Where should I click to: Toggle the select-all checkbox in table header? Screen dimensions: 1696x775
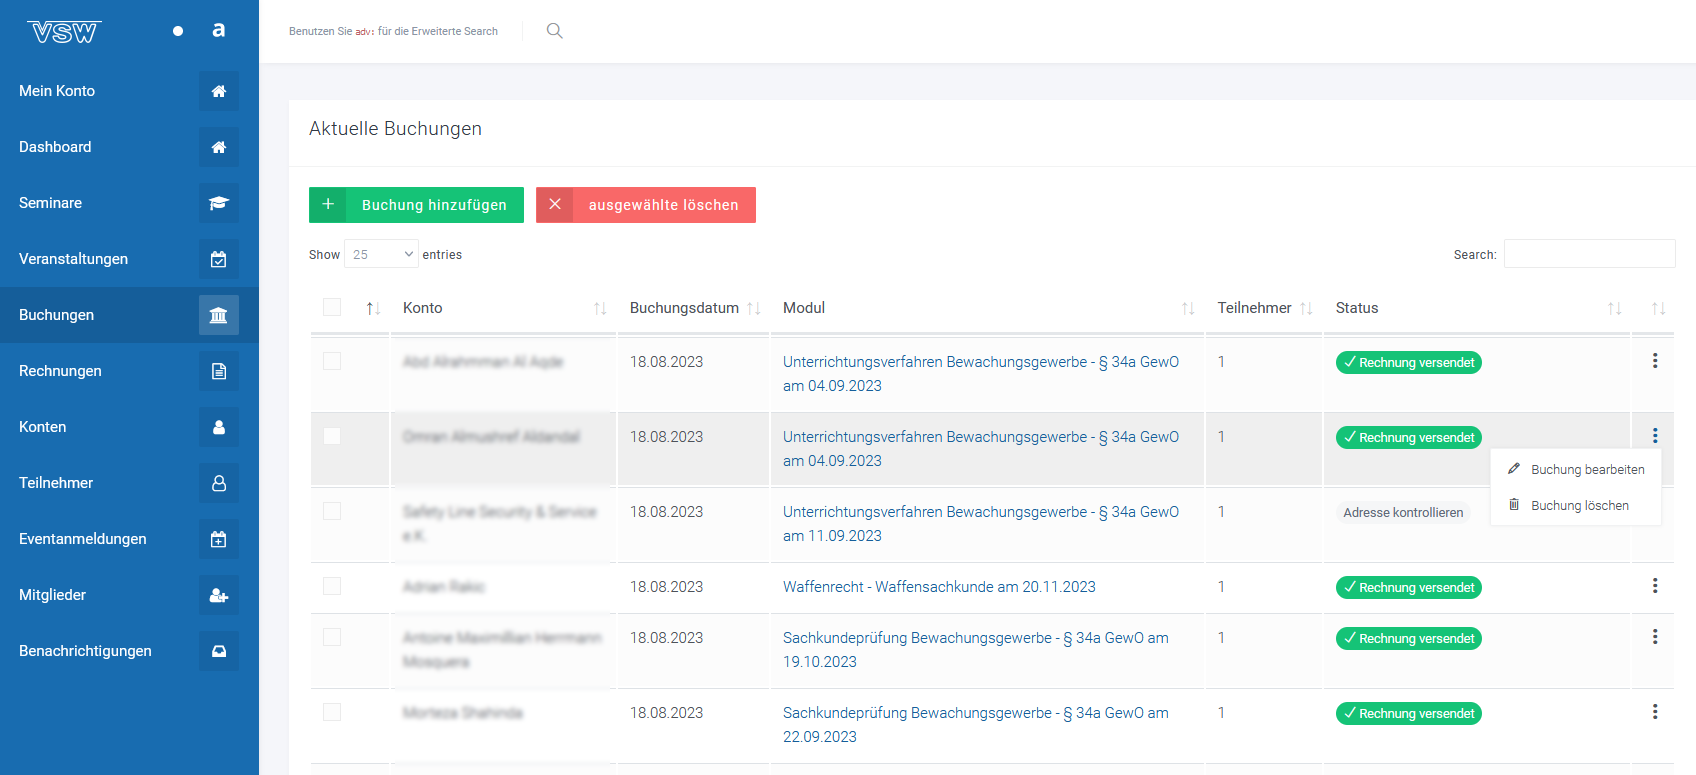click(x=332, y=307)
